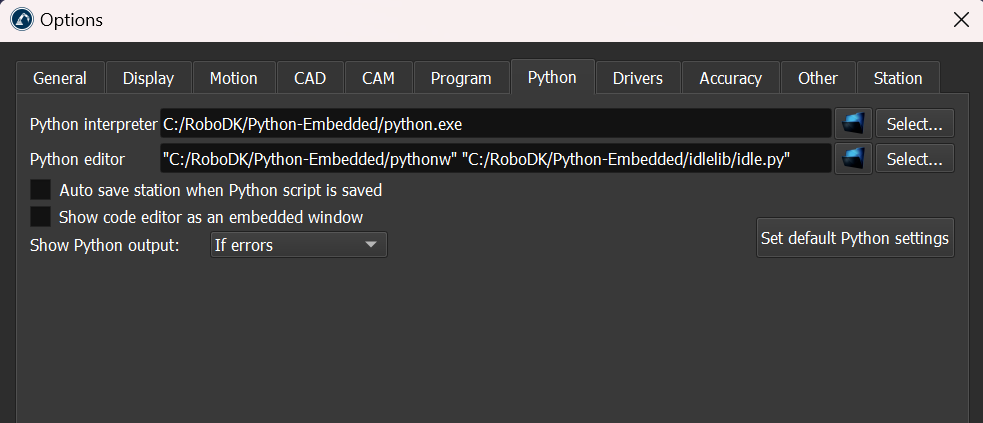Open the Accuracy tab
Screen dimensions: 983x423
point(730,78)
